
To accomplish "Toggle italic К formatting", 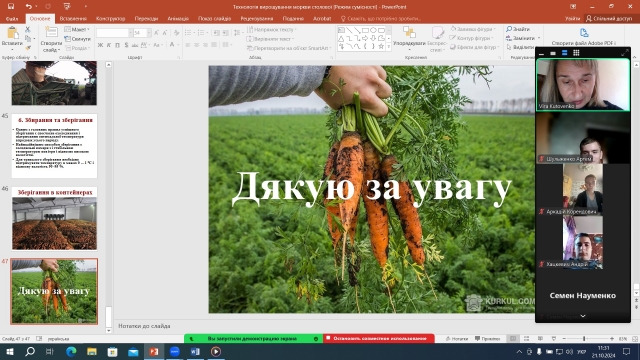I will [109, 45].
